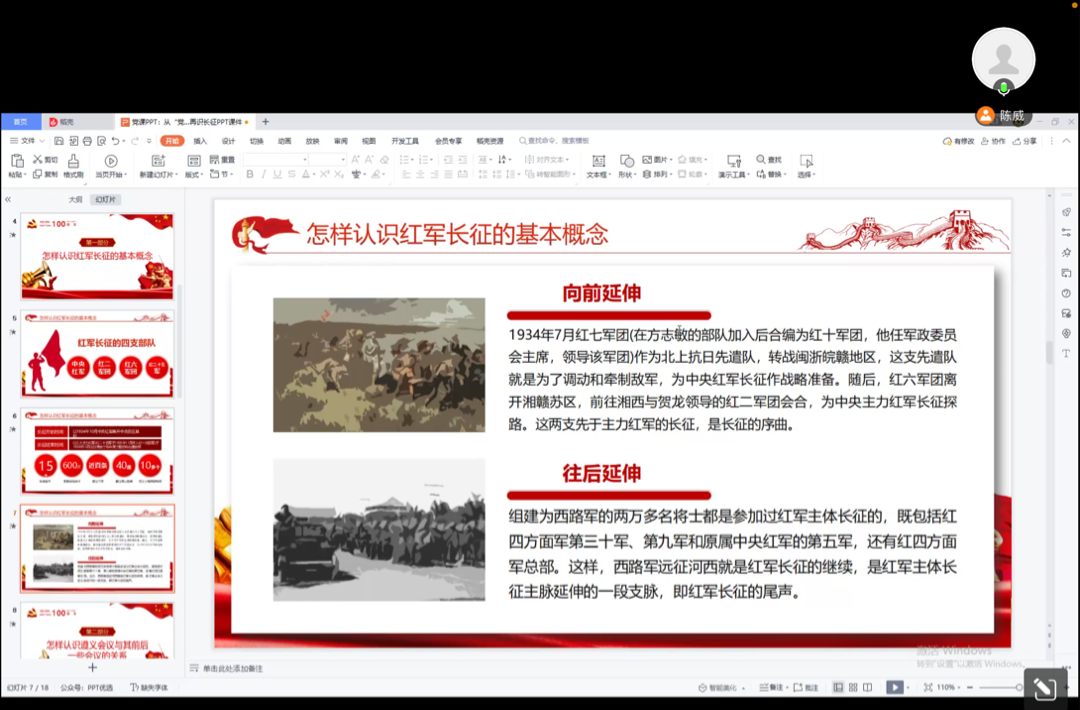Click the Format Painter (格式刷) icon
The height and width of the screenshot is (710, 1080).
tap(73, 161)
